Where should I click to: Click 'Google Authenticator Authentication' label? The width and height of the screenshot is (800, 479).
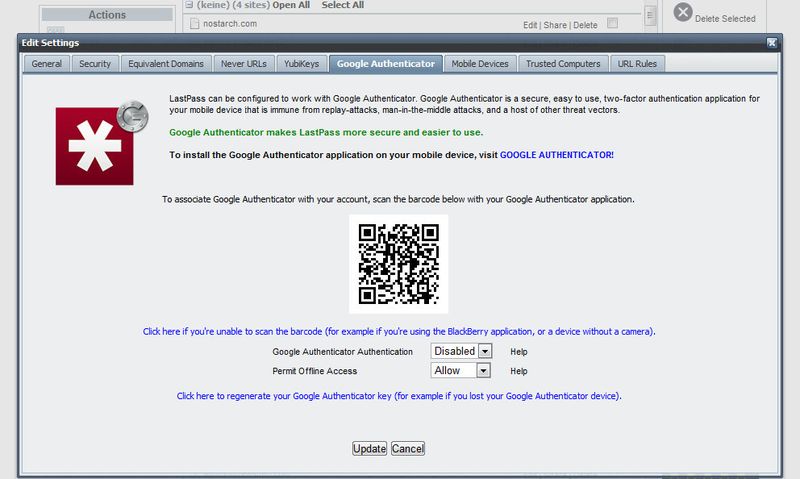point(342,351)
